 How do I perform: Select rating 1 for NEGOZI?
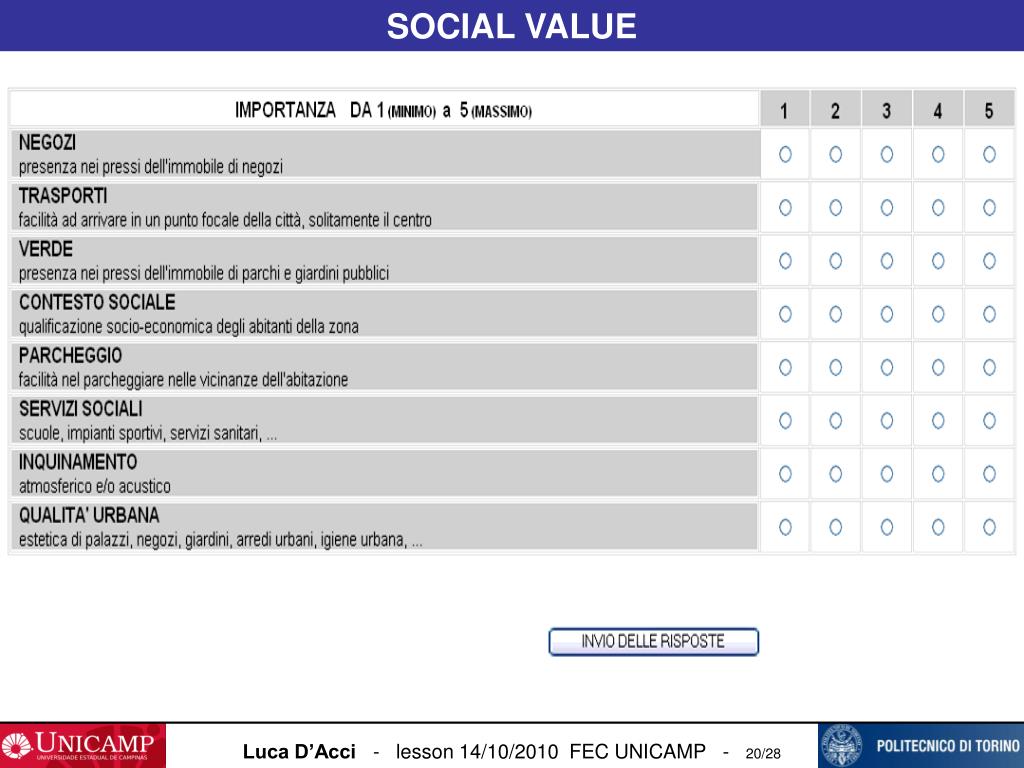(x=785, y=154)
